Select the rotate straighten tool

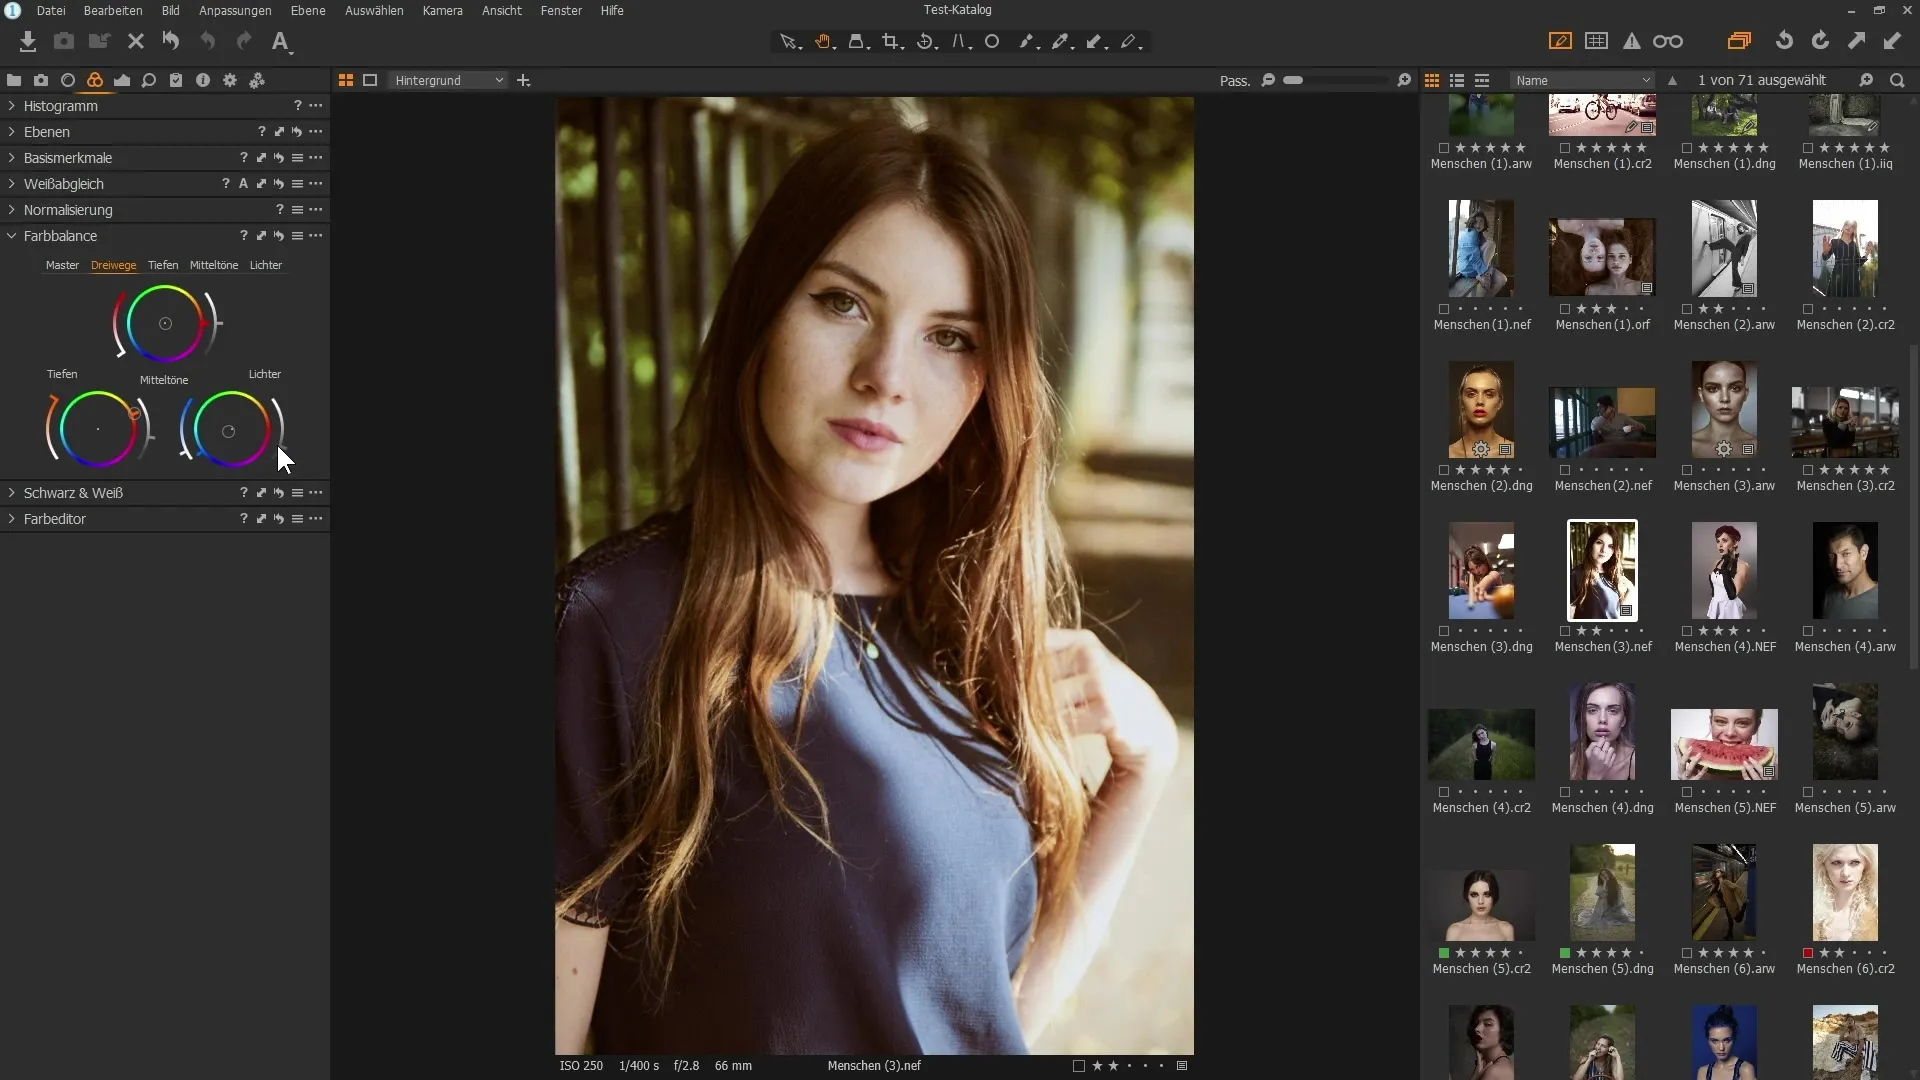click(x=927, y=41)
